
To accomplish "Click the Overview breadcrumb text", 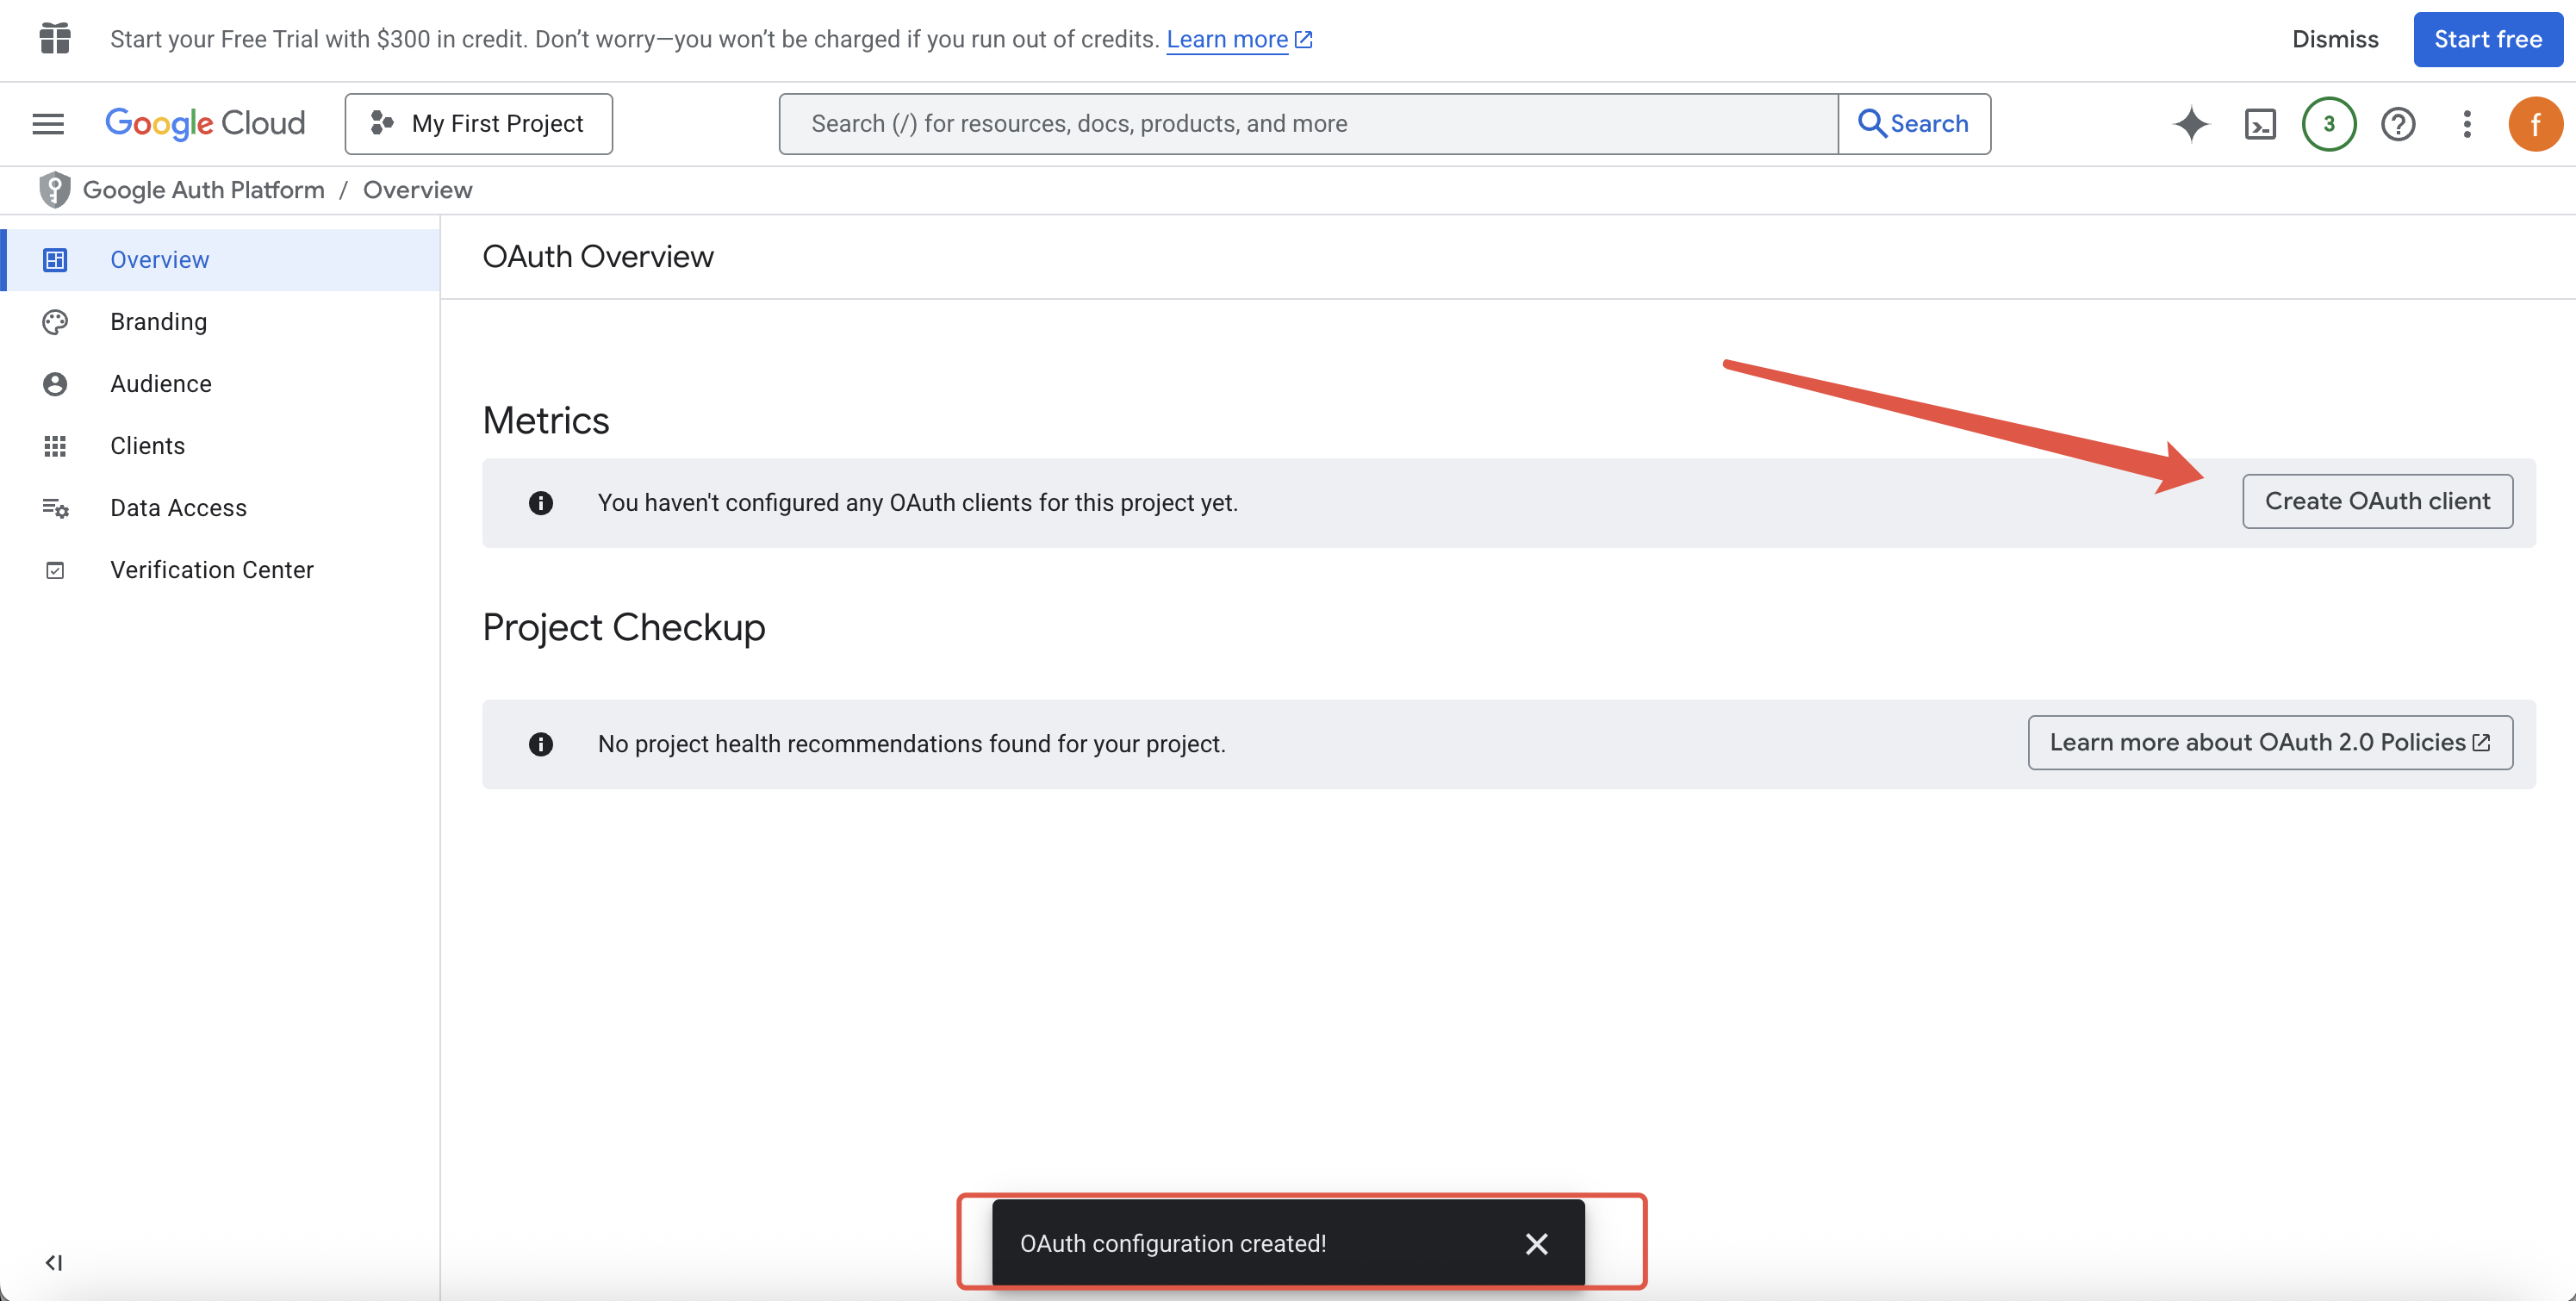I will [417, 189].
